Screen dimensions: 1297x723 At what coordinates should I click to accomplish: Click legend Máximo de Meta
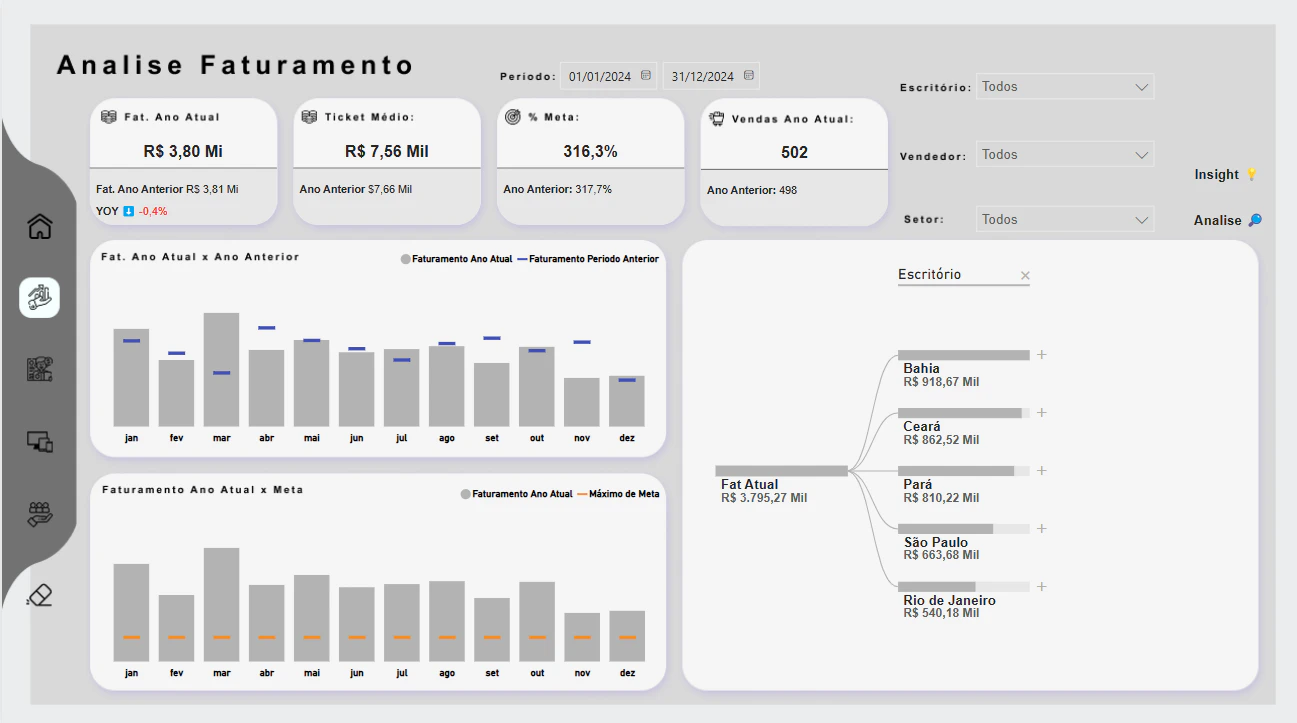tap(617, 494)
